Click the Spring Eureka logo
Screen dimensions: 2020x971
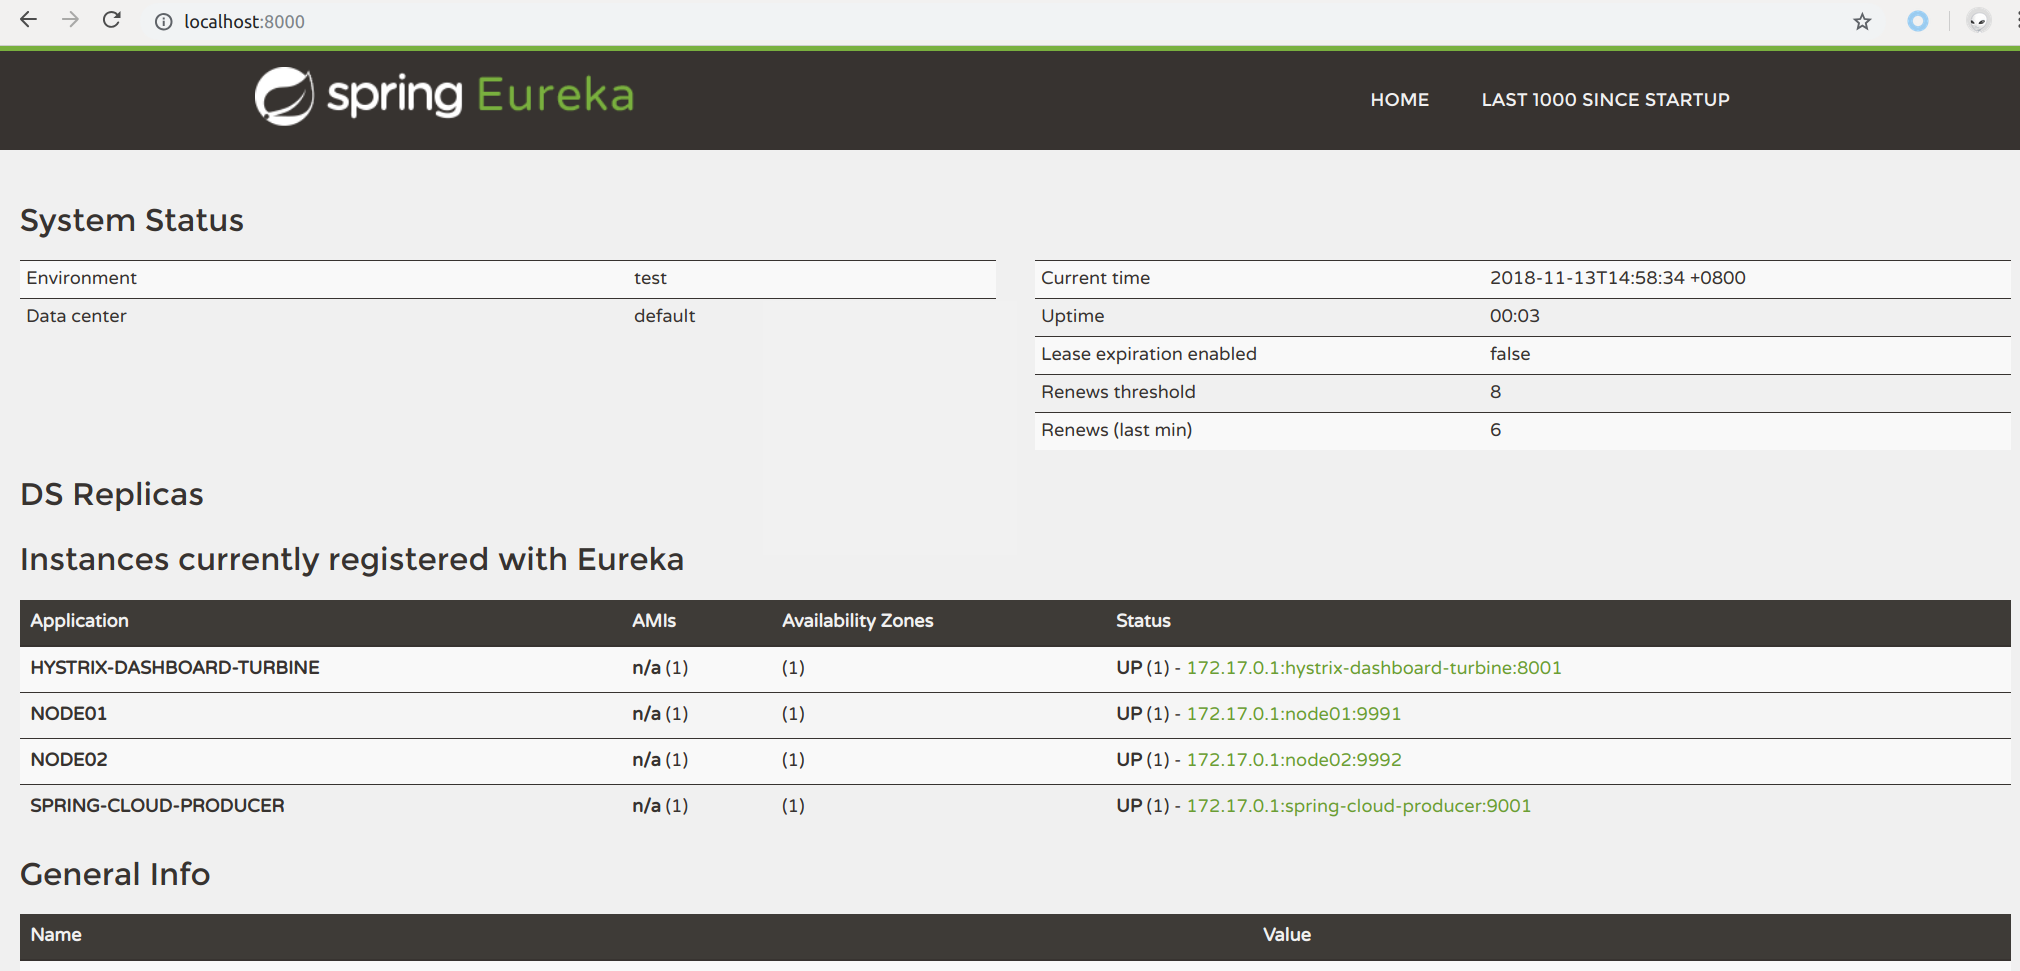click(444, 96)
